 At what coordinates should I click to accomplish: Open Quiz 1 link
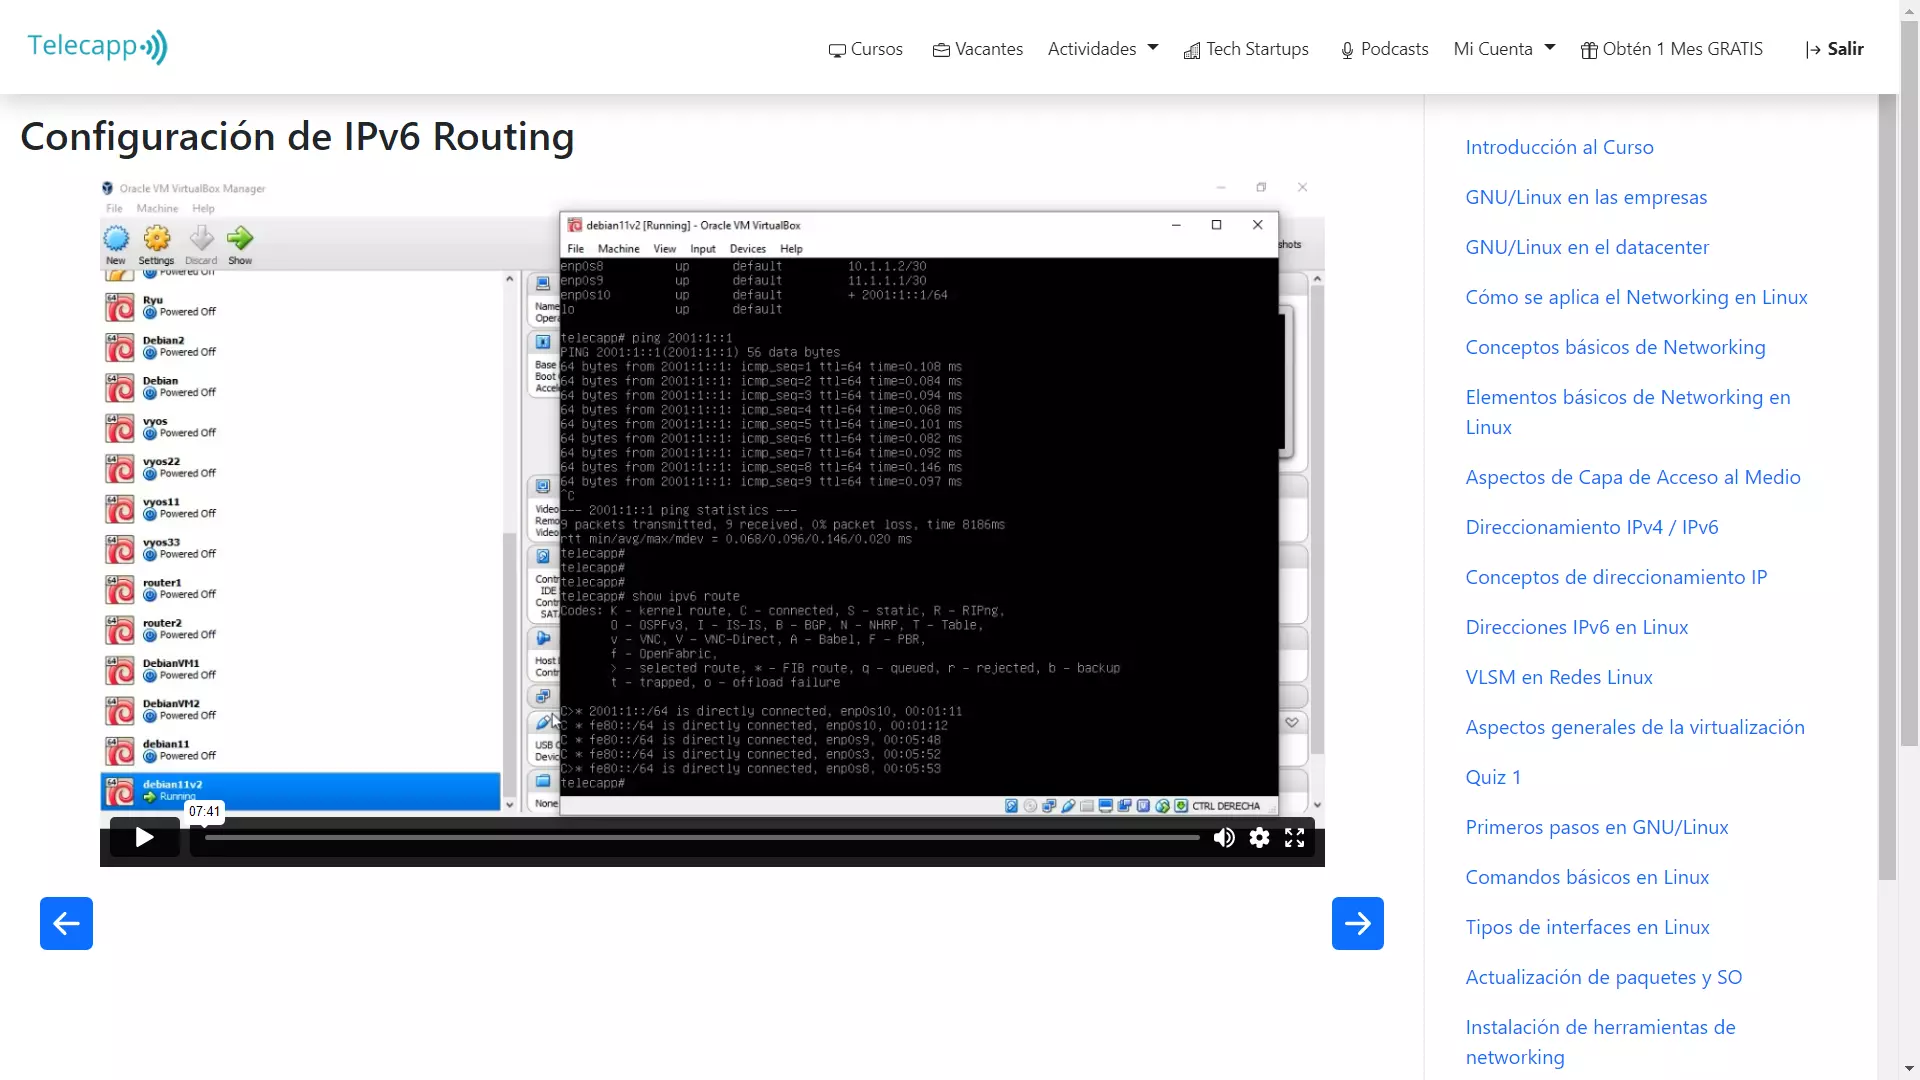(x=1492, y=777)
